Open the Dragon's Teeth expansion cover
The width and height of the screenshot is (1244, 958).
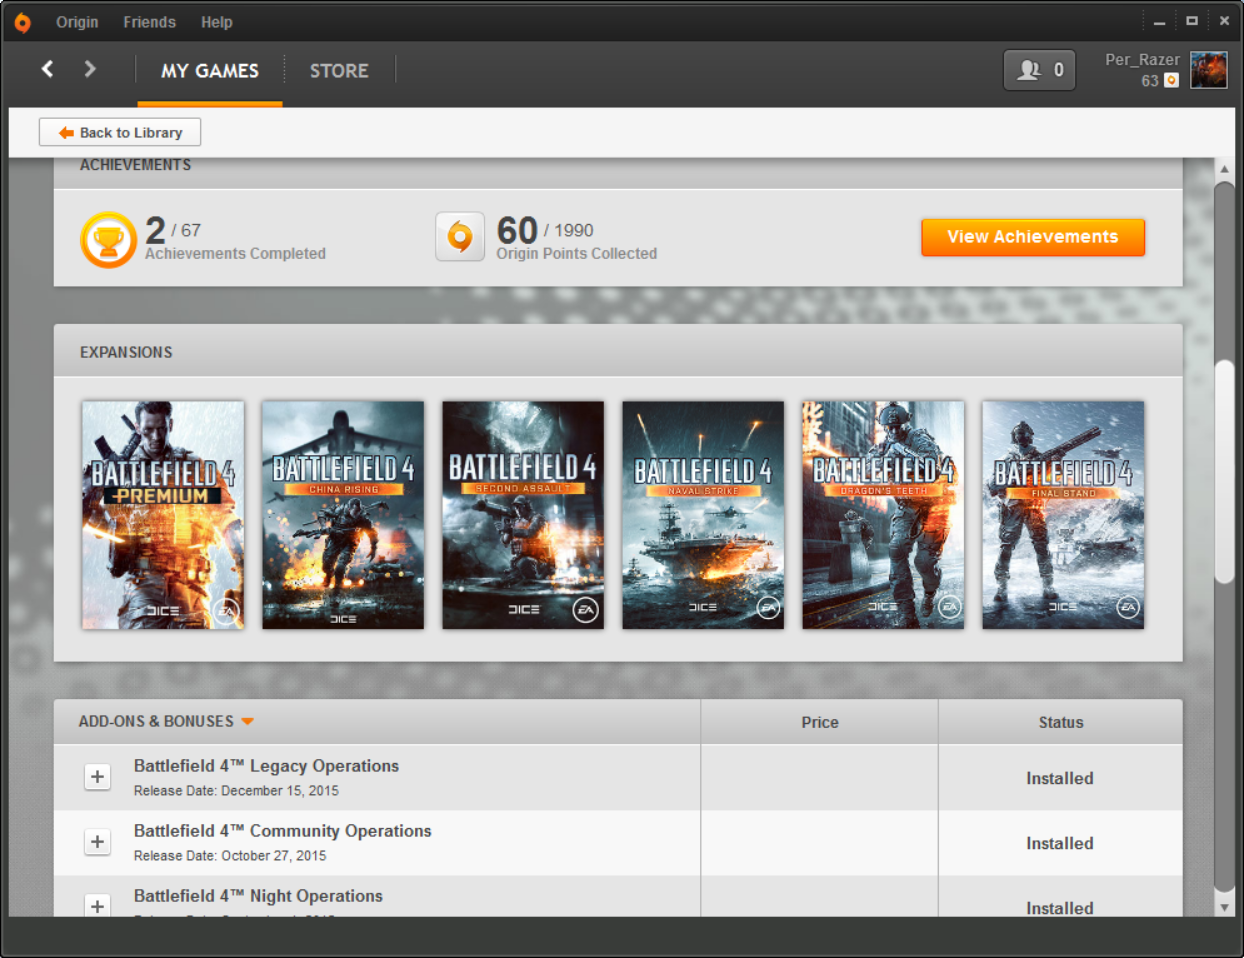(x=883, y=515)
